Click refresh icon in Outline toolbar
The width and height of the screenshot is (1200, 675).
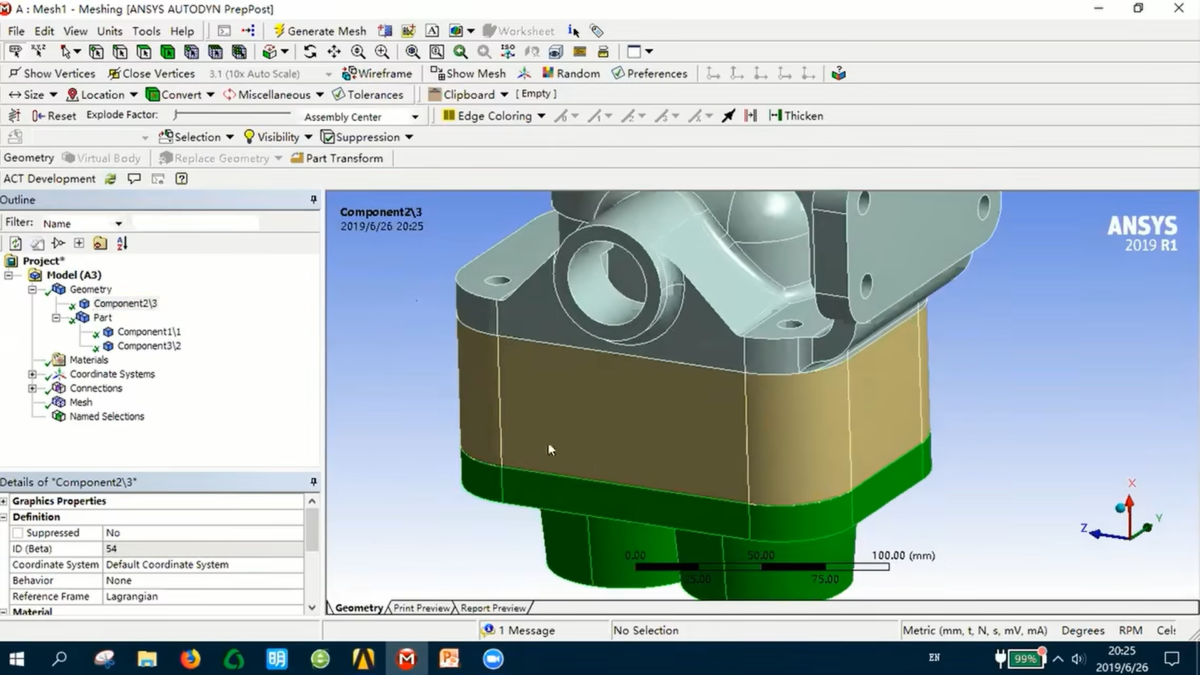pos(15,243)
